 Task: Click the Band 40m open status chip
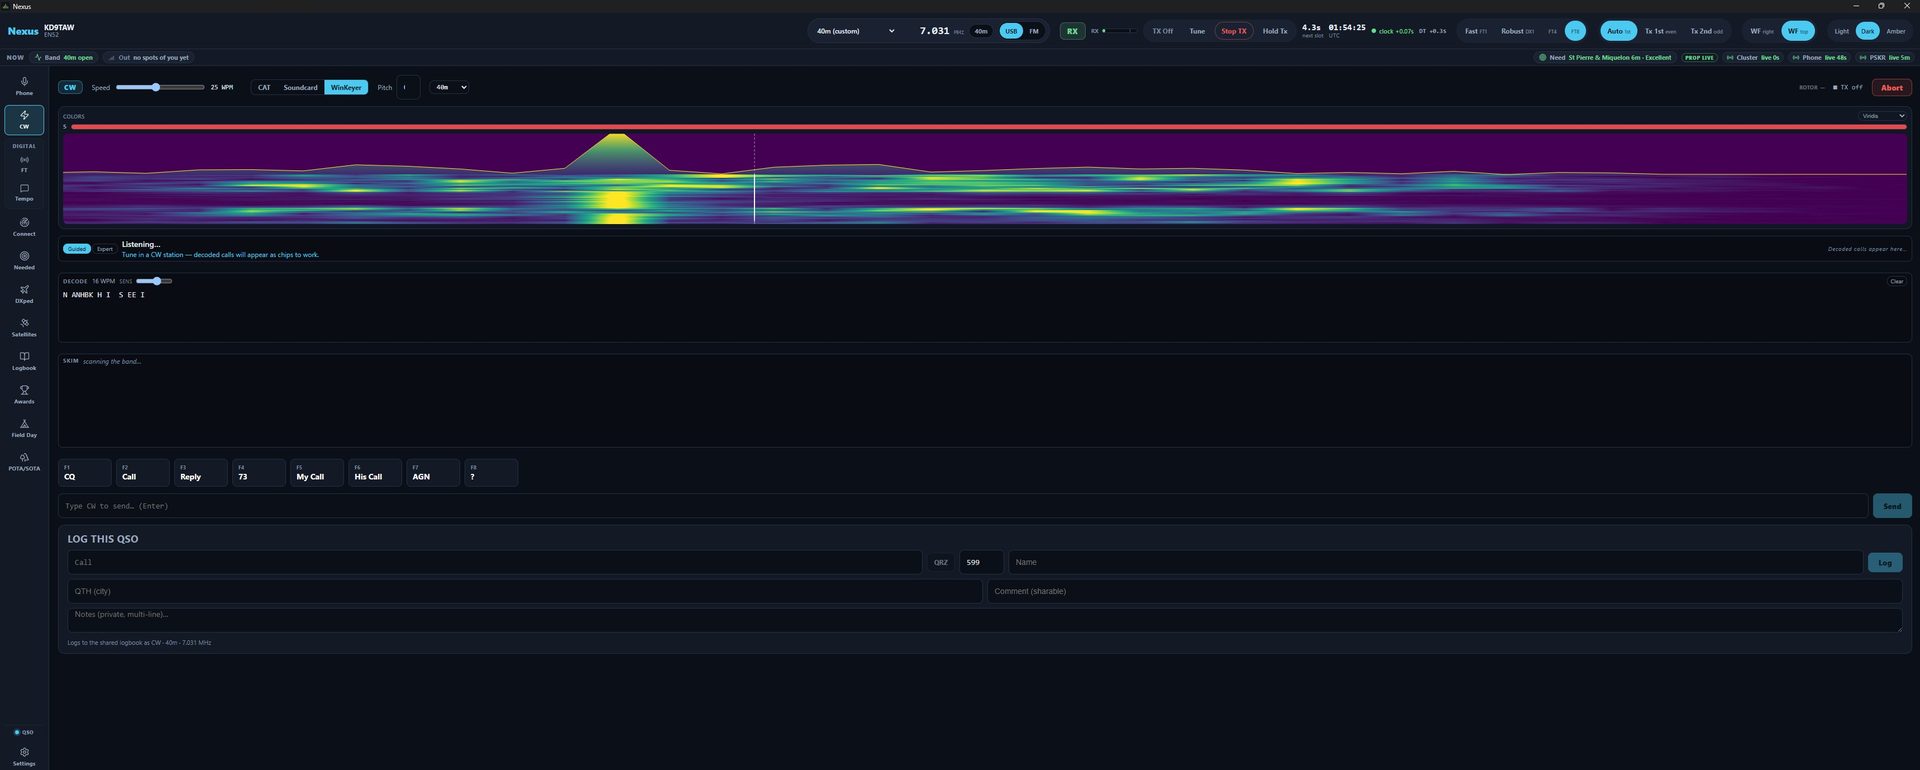pos(64,57)
